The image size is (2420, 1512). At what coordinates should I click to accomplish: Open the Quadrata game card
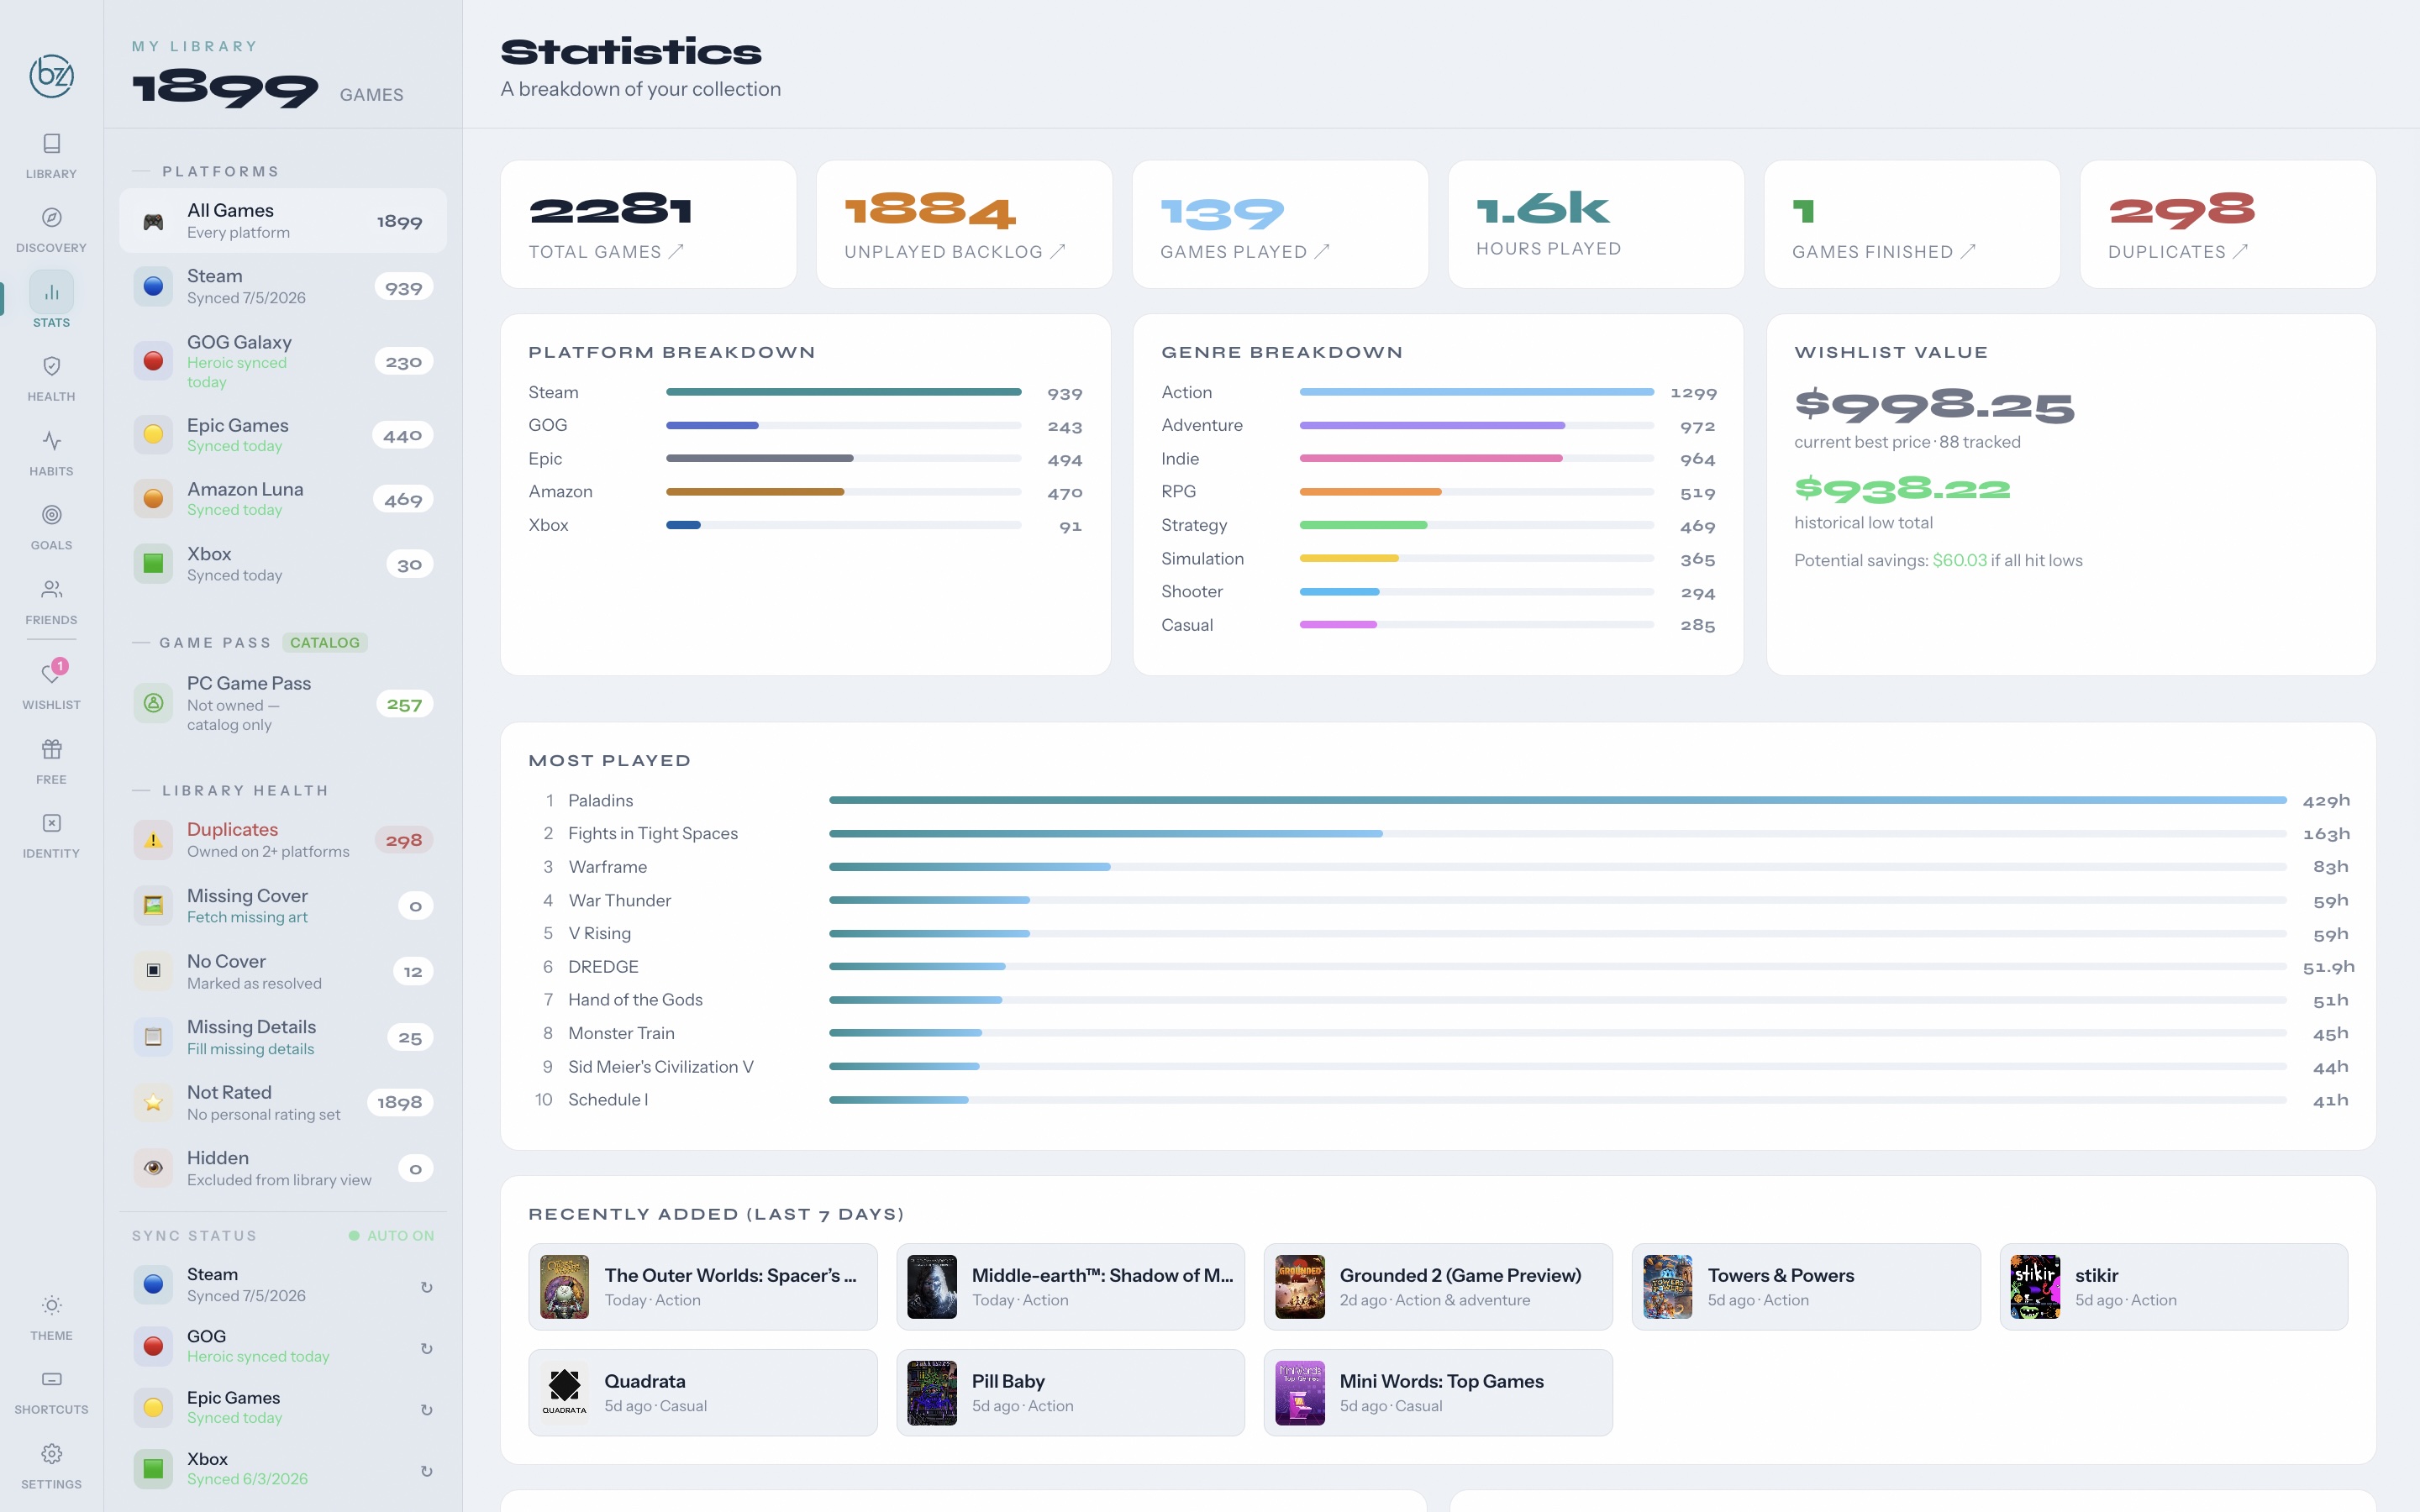703,1393
